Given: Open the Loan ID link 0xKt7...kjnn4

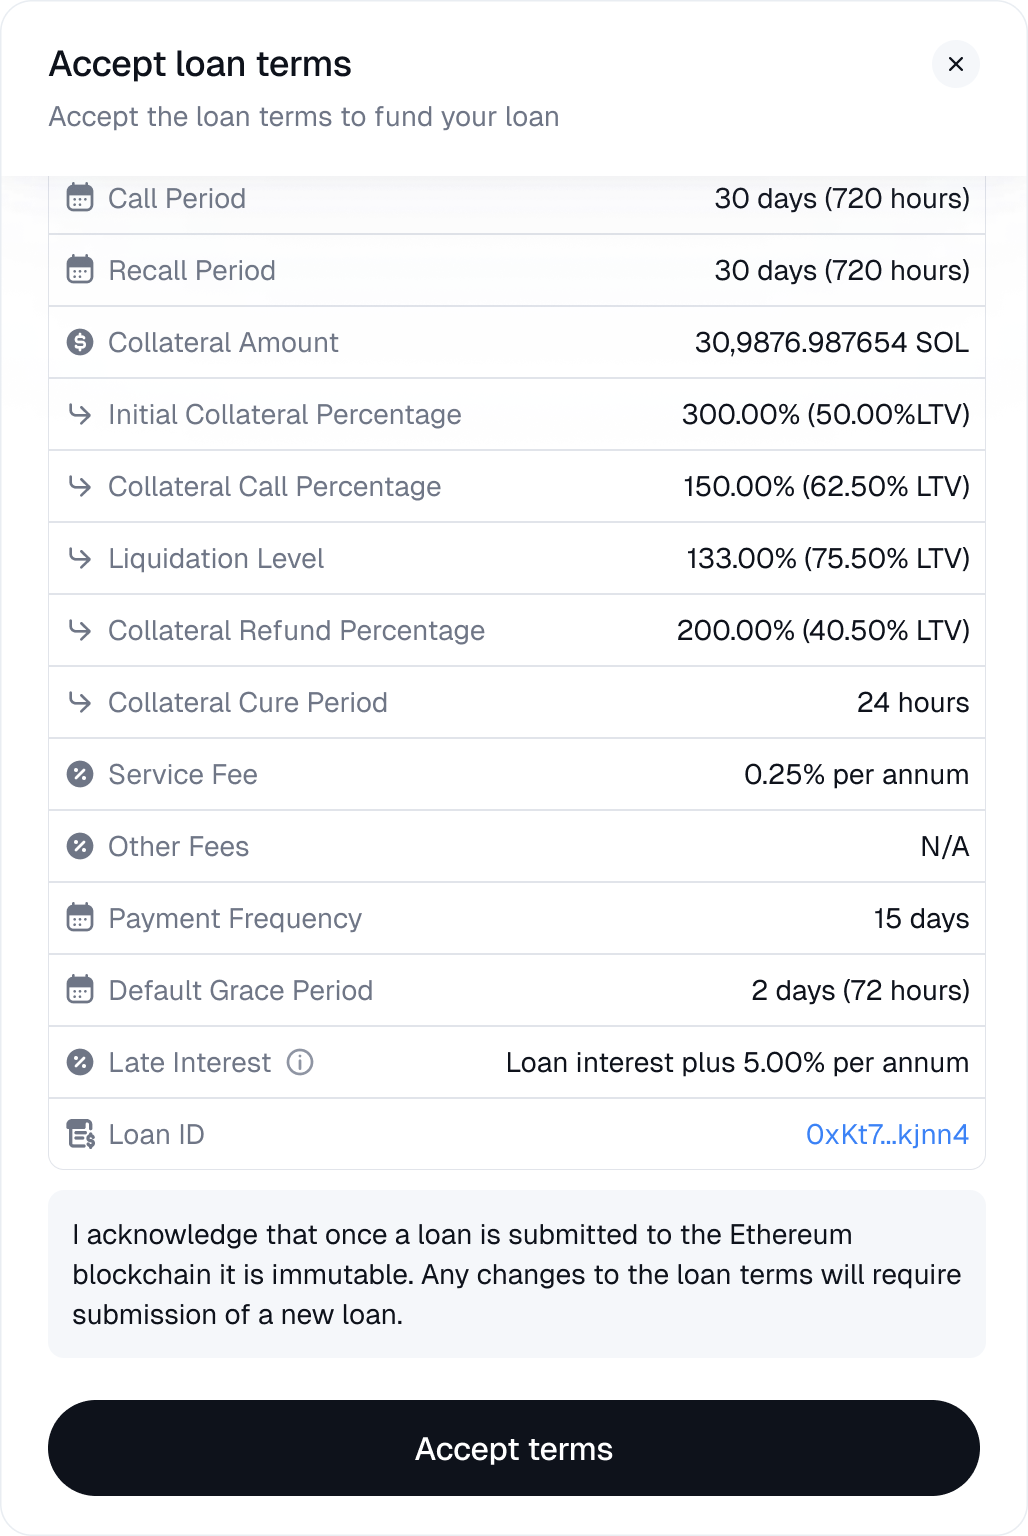Looking at the screenshot, I should coord(887,1134).
